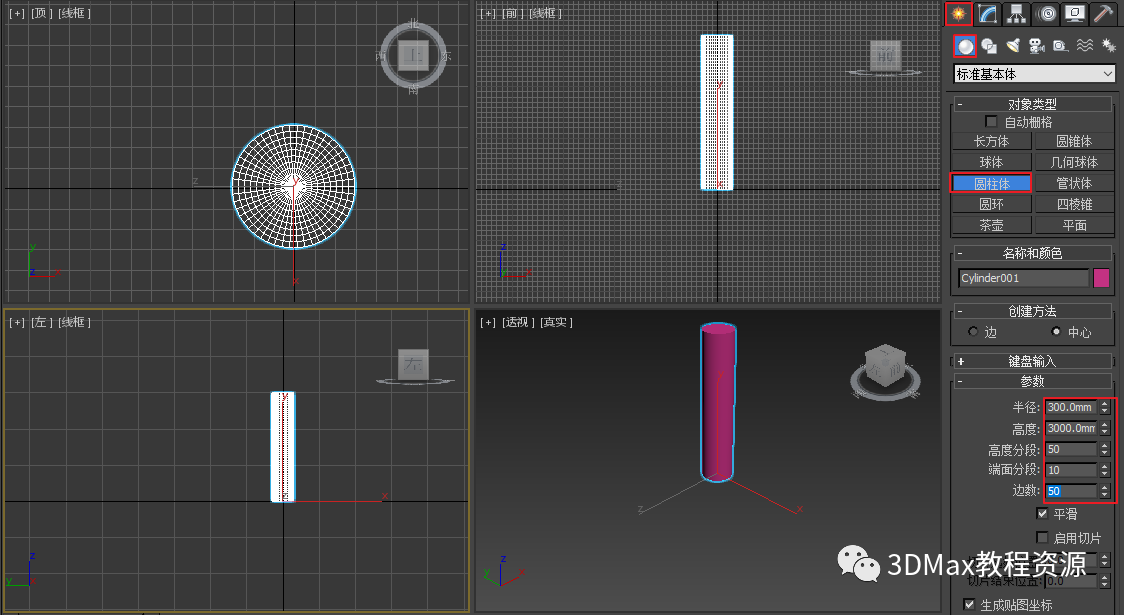Image resolution: width=1124 pixels, height=615 pixels.
Task: Open the 线框 menu in the top viewport
Action: (x=75, y=14)
